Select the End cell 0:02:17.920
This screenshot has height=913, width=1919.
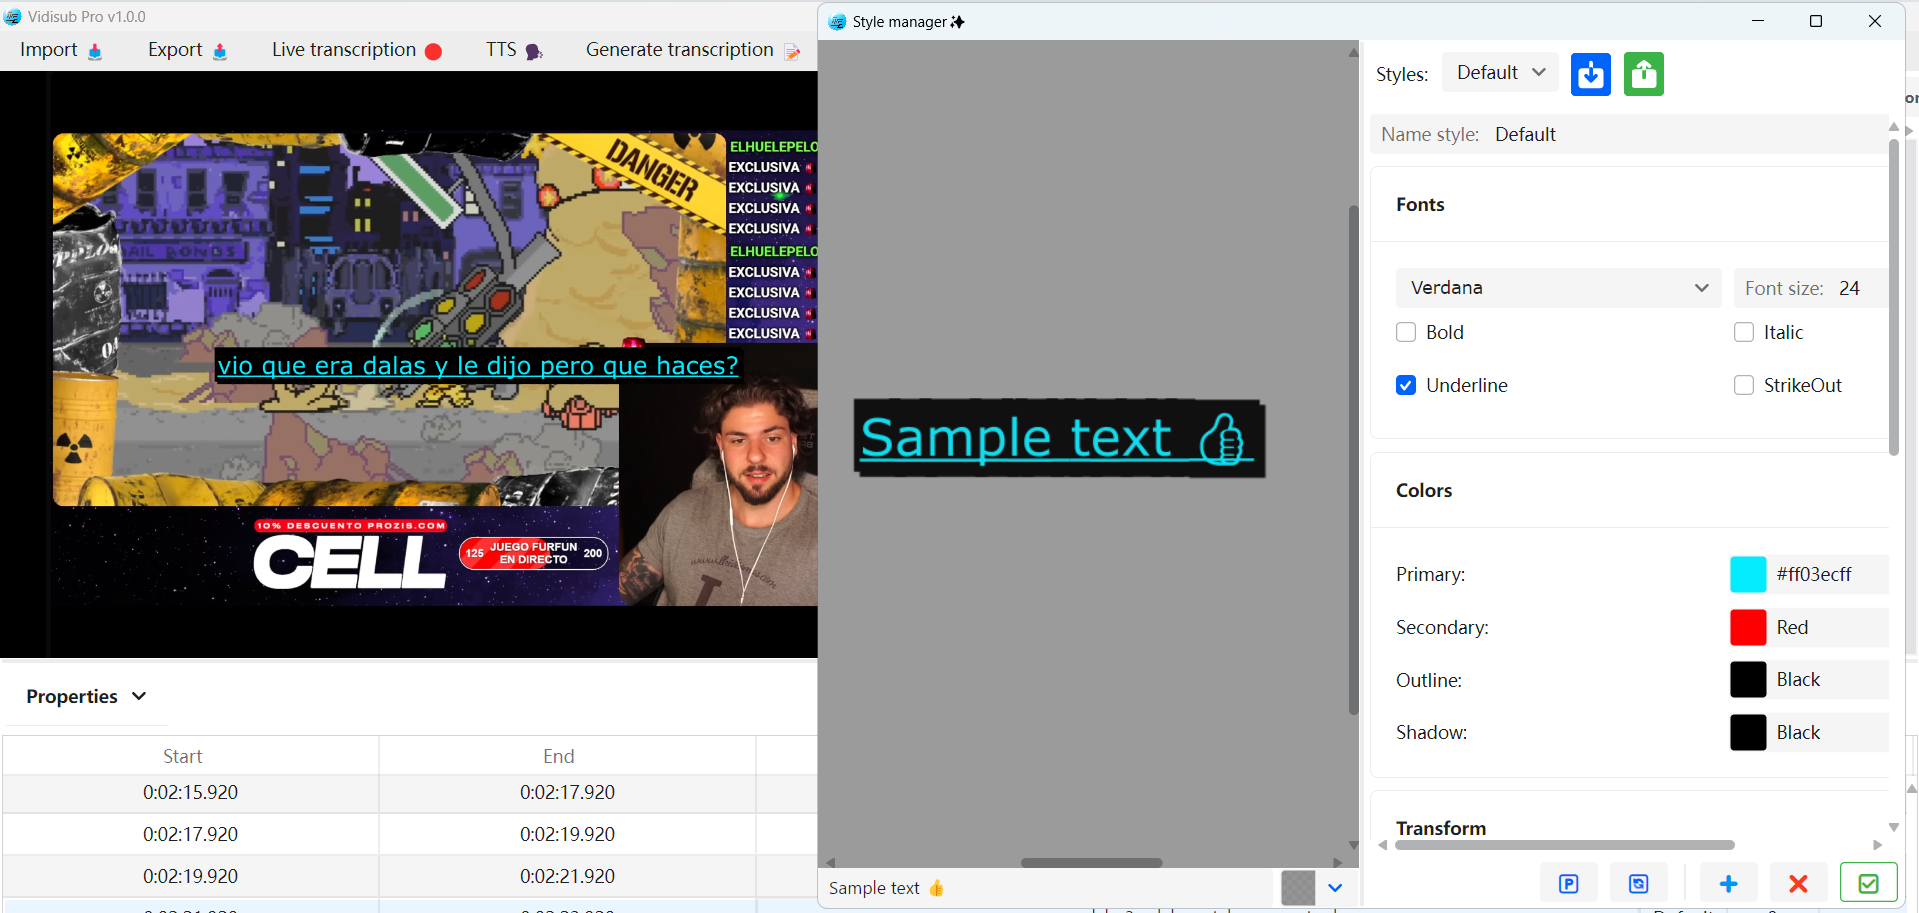(x=567, y=793)
